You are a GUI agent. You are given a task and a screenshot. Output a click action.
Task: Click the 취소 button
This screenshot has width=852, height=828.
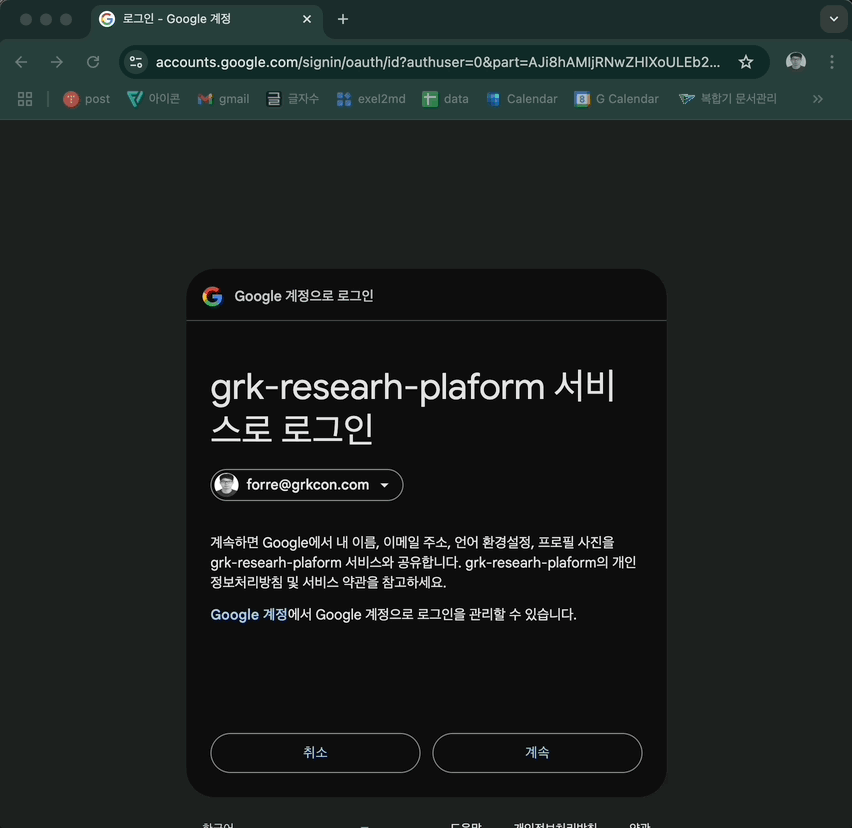(x=315, y=752)
